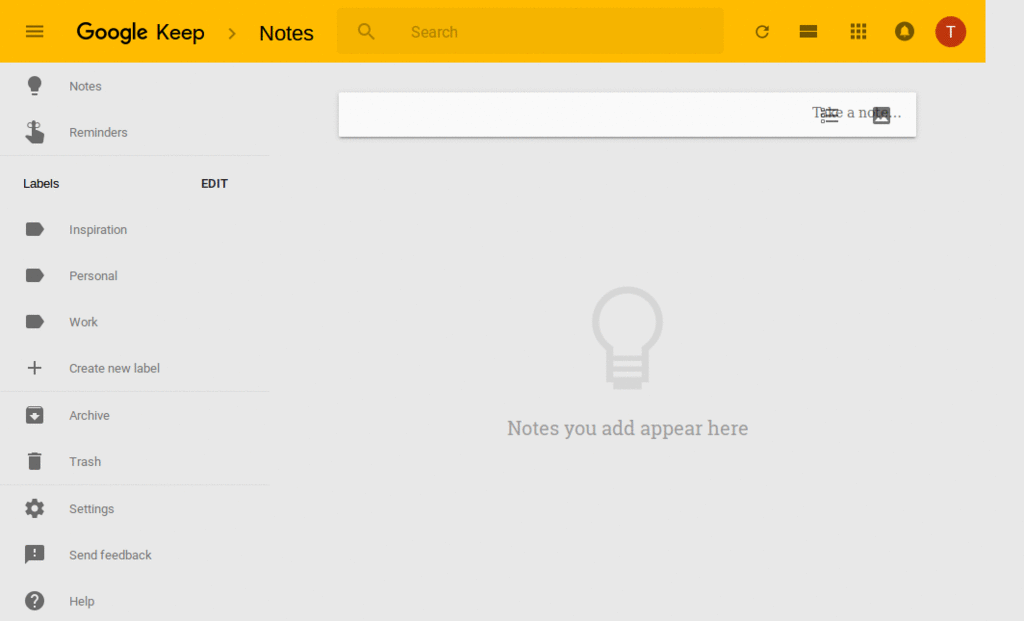
Task: Click the Notes lightbulb icon in sidebar
Action: point(35,86)
